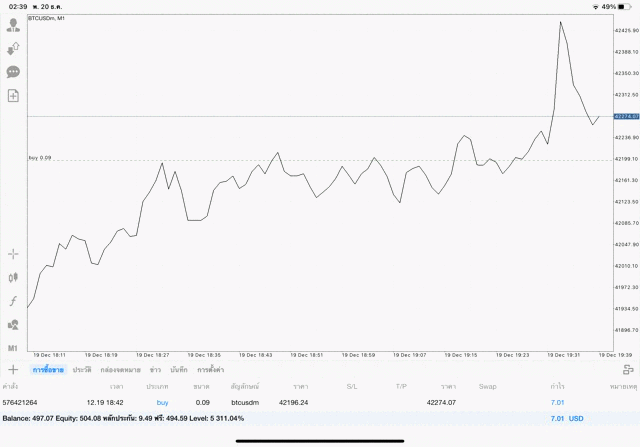Switch to the ประวัติ tab

(x=82, y=370)
